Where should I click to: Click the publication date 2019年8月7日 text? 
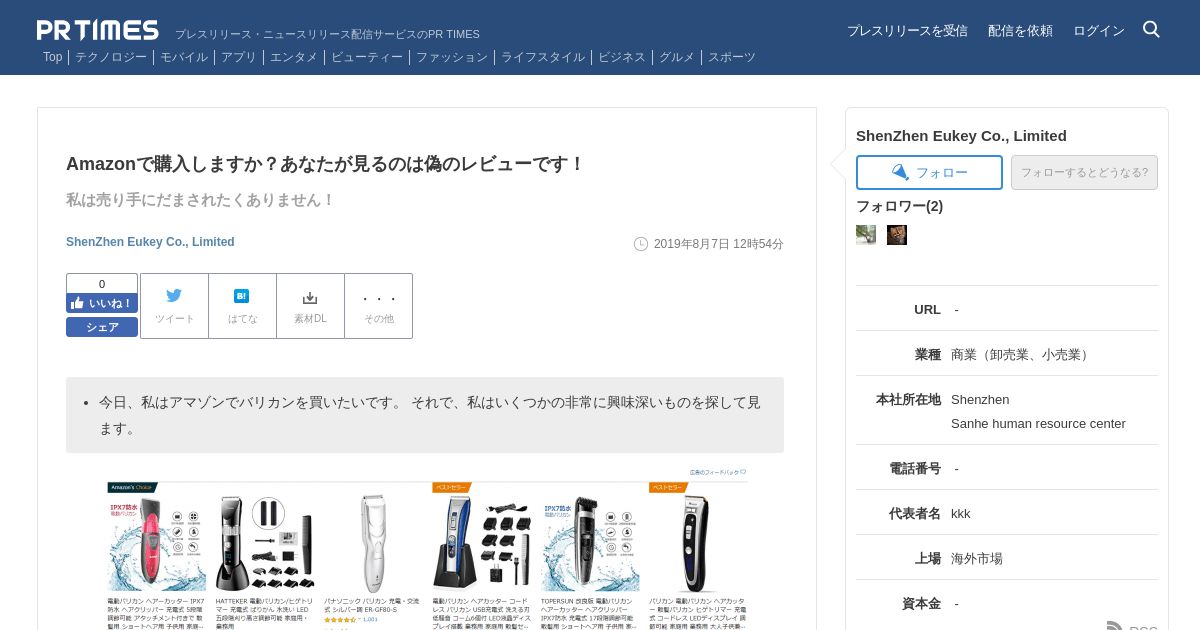click(719, 244)
